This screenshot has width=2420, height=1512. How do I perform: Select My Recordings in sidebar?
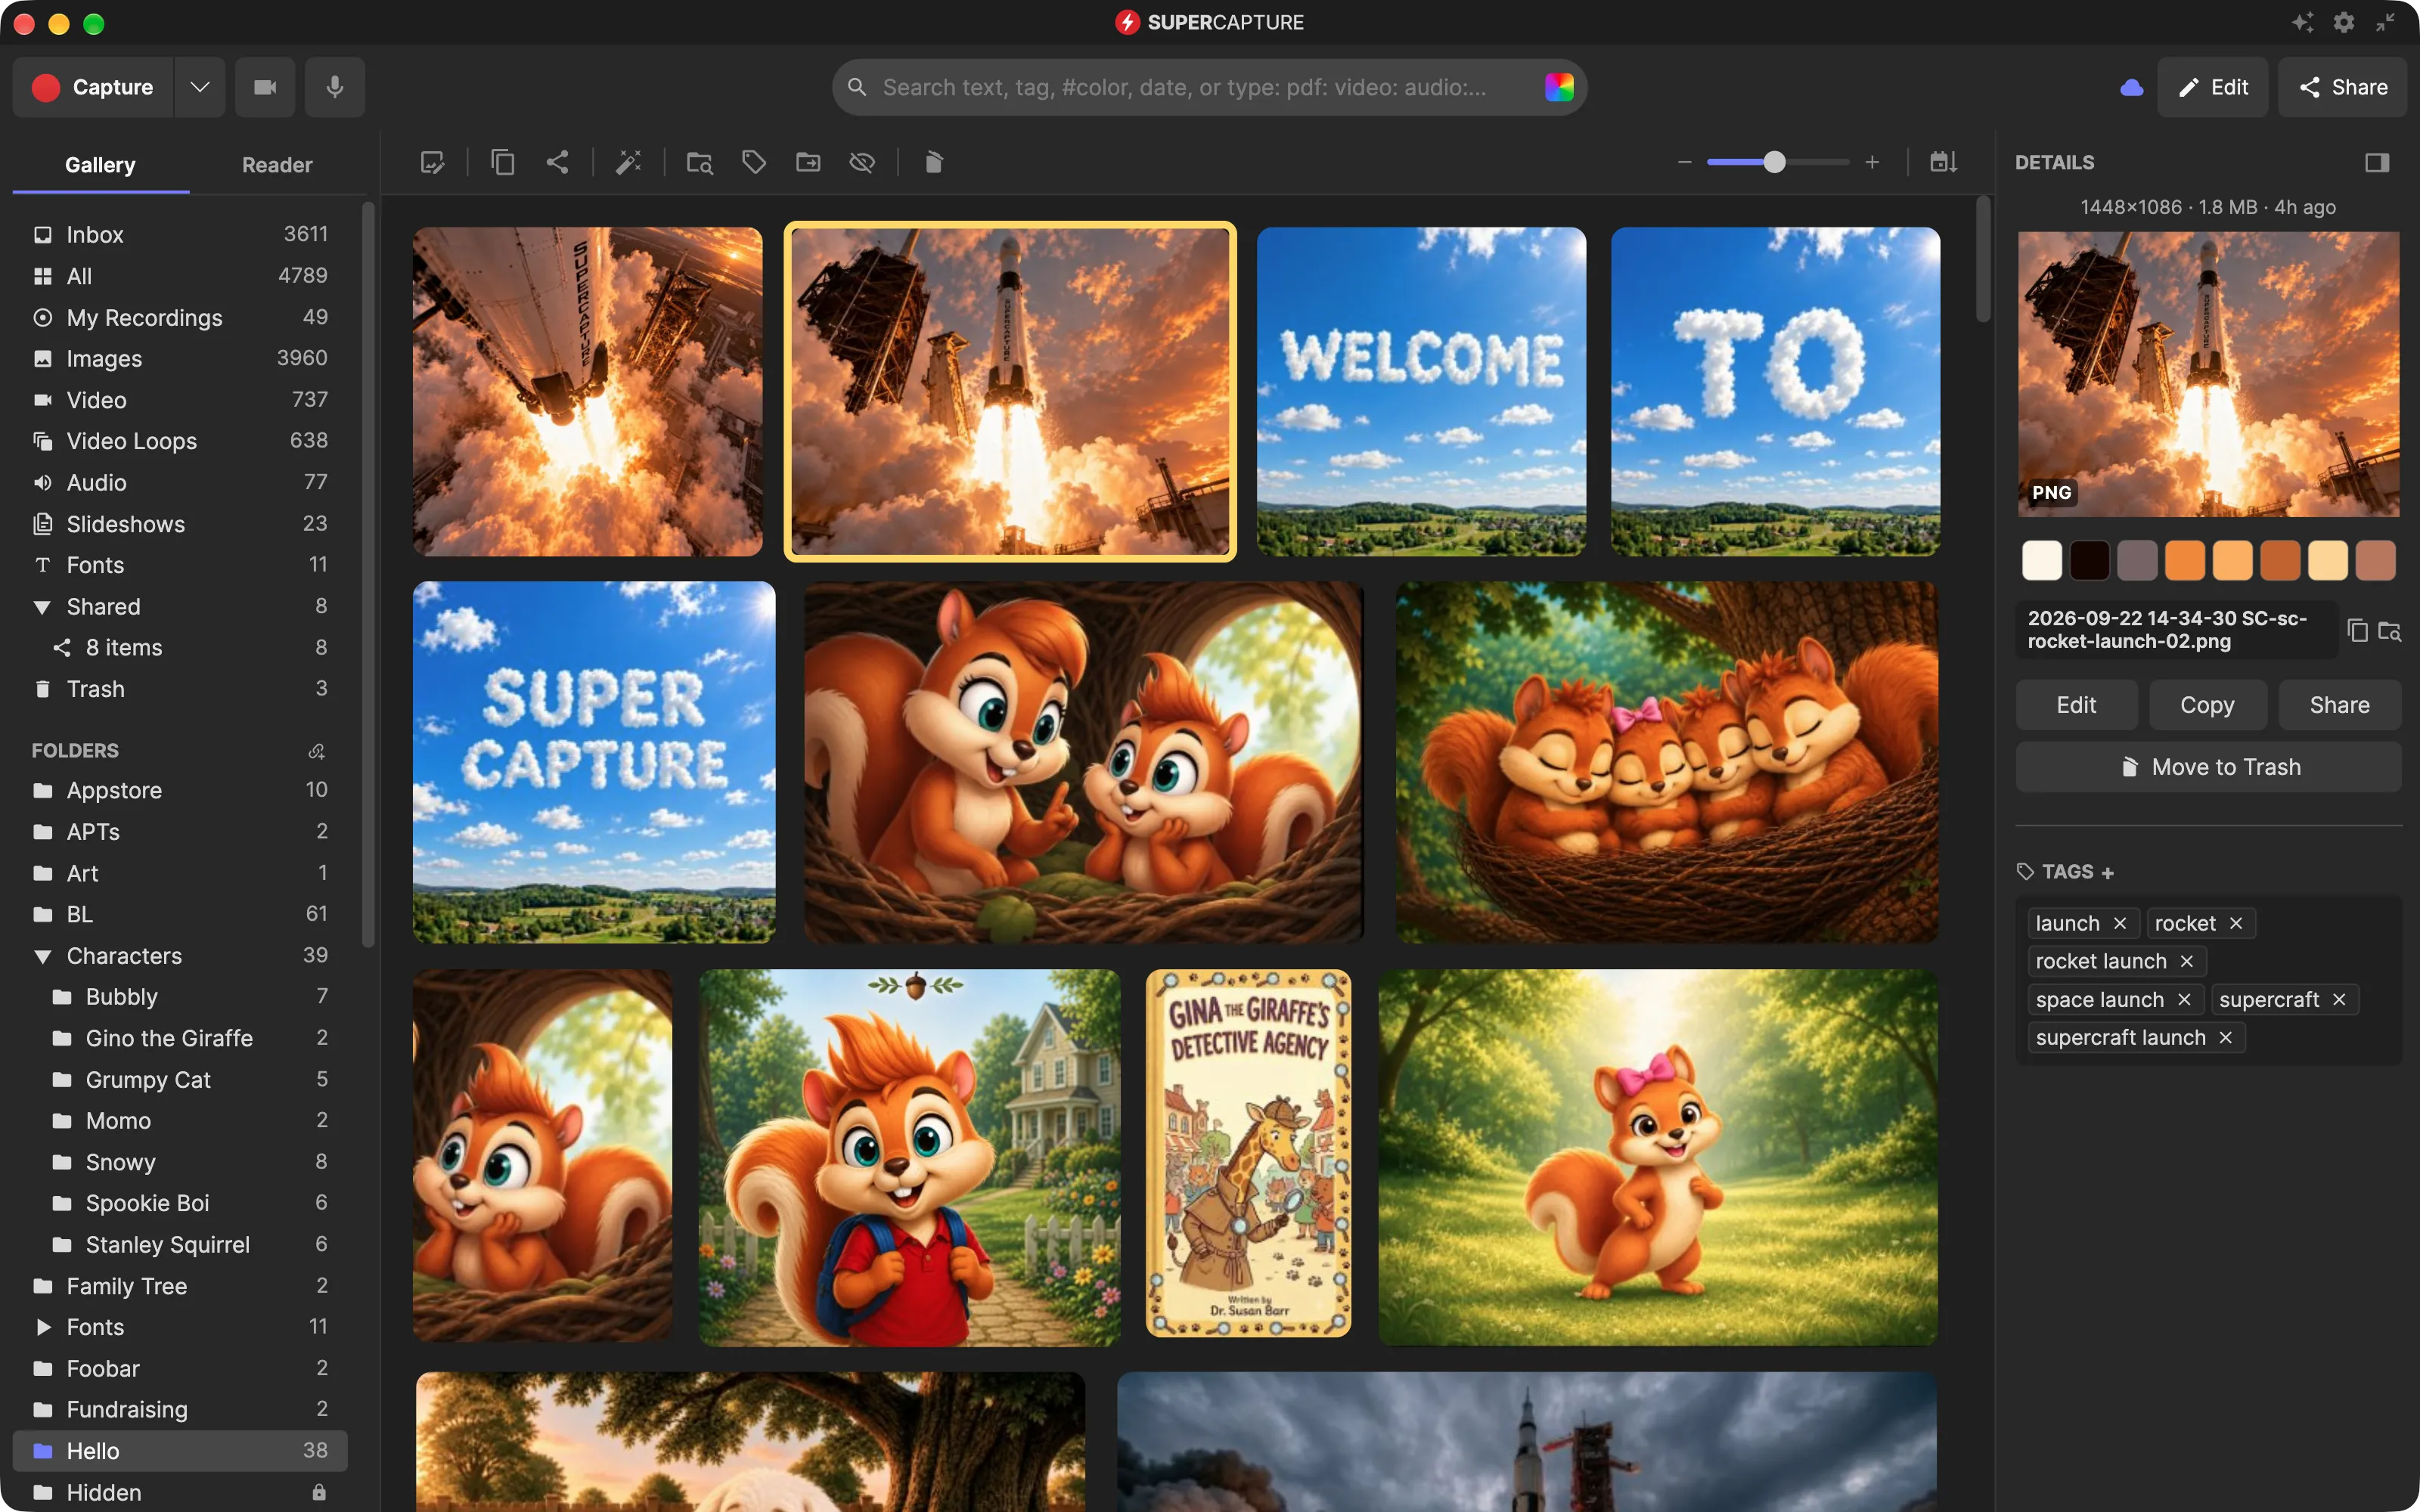point(180,317)
